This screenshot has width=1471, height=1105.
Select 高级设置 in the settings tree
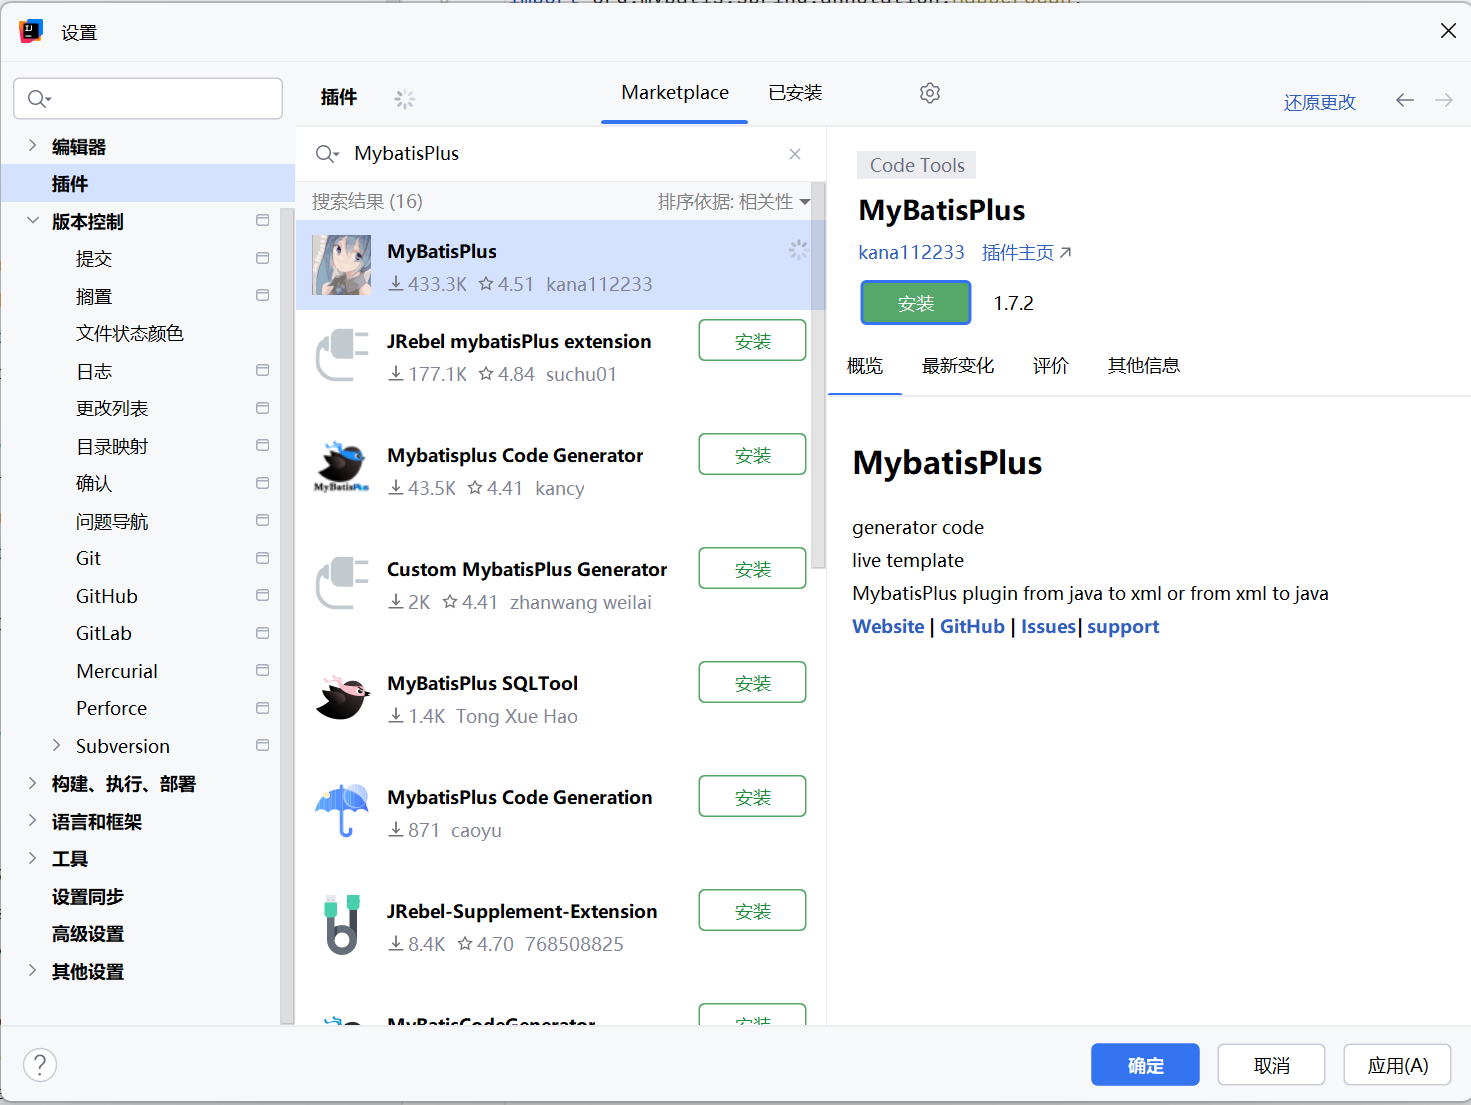pos(88,934)
